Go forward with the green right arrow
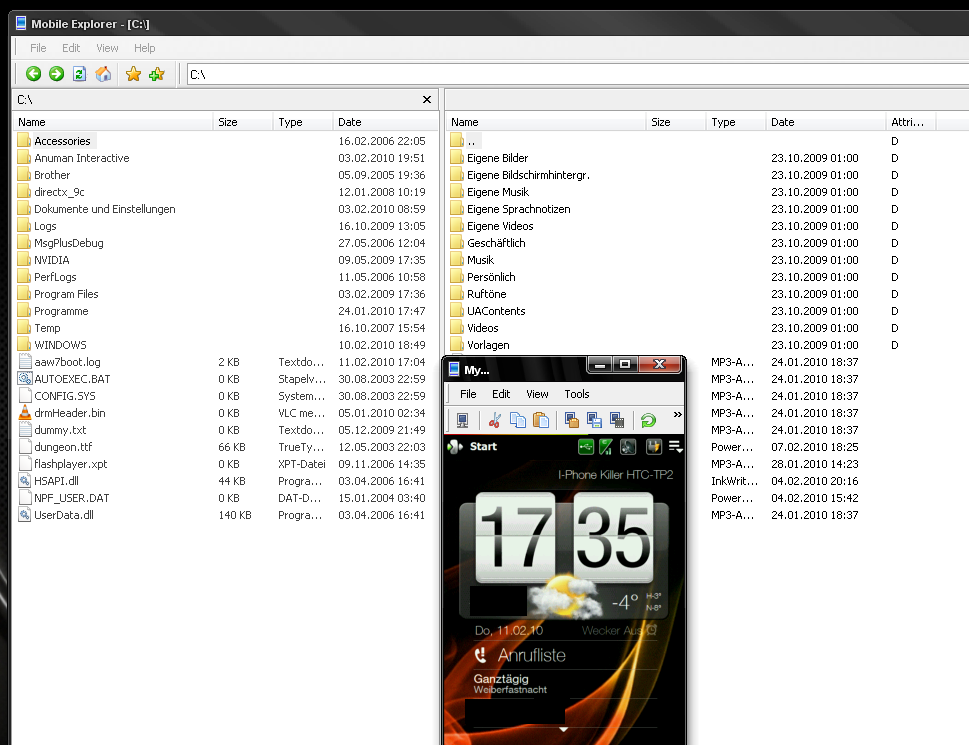 coord(56,74)
